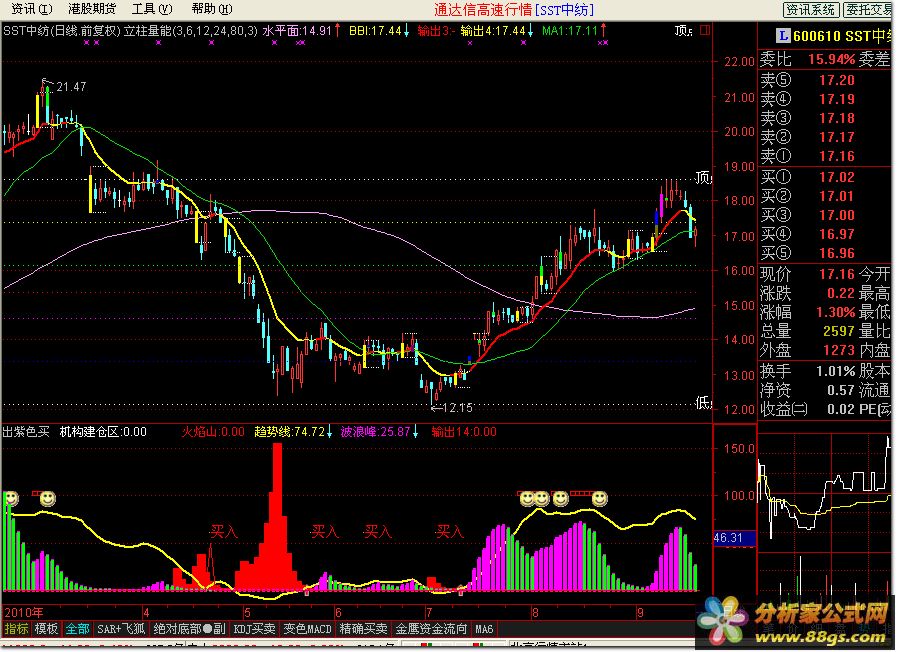Click the 委比 15.94% value

(x=831, y=59)
